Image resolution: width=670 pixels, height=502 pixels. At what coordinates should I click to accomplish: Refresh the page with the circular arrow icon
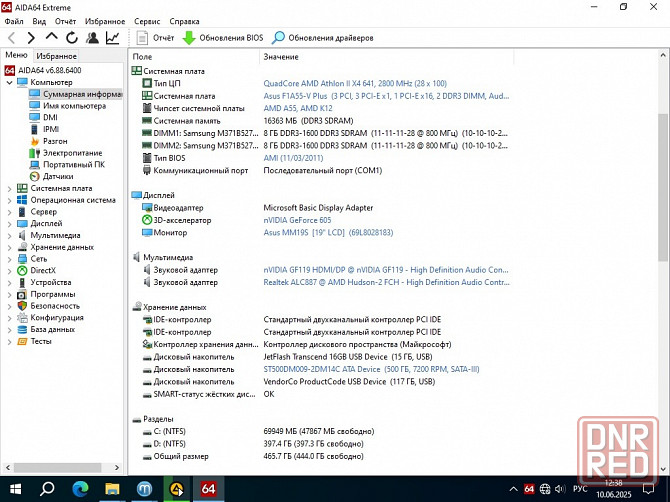pos(72,38)
